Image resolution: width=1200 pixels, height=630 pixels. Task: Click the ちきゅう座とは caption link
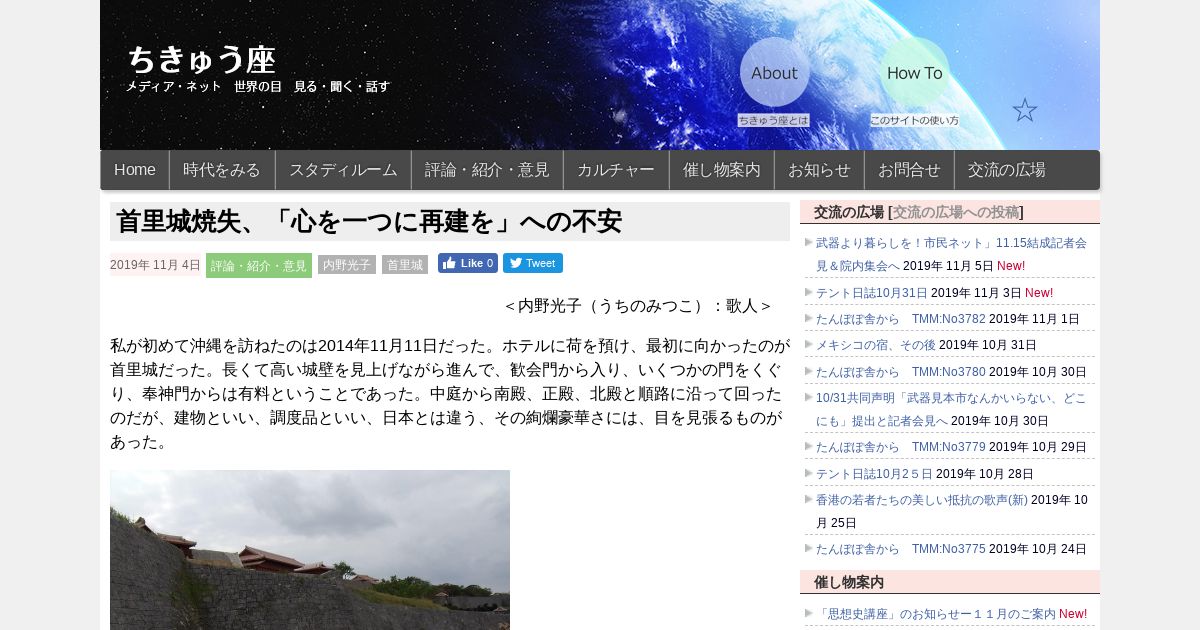[773, 120]
